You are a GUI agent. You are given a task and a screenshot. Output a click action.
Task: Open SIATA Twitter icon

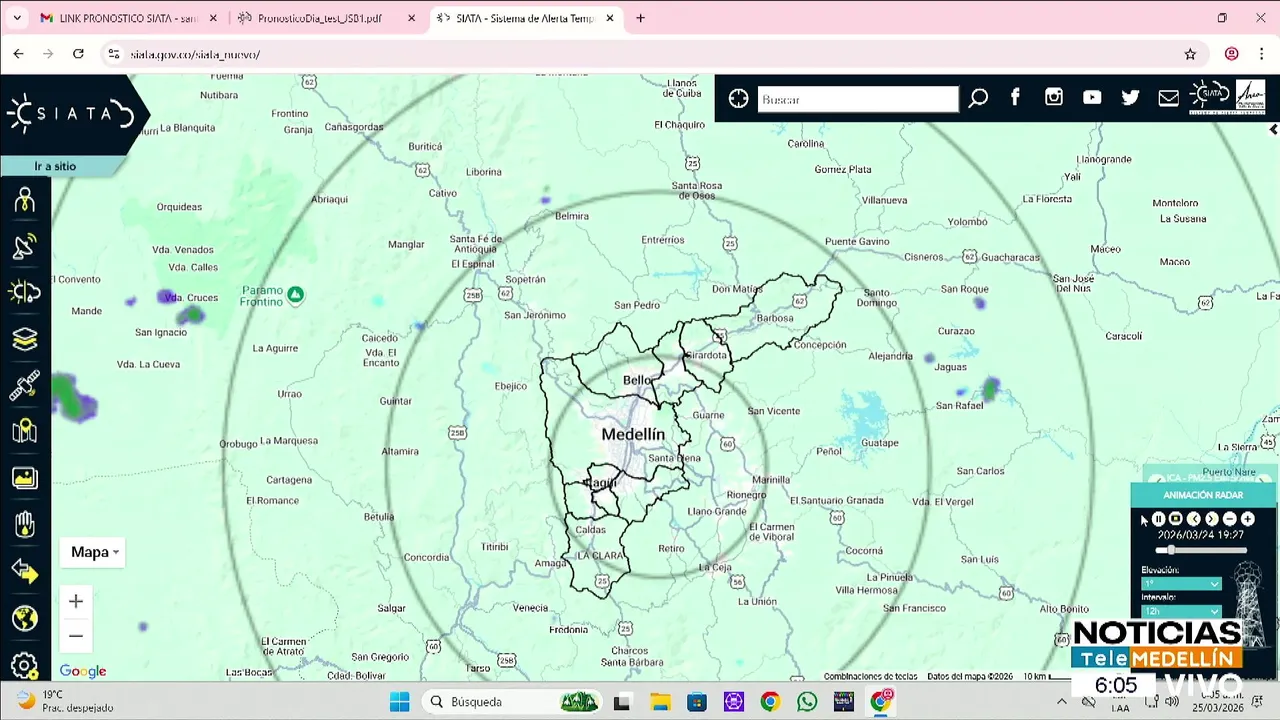coord(1130,97)
